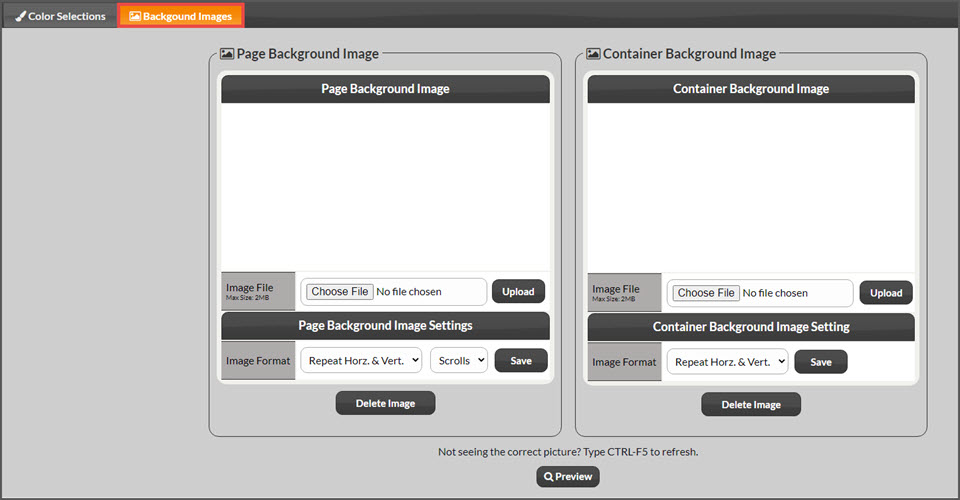Viewport: 960px width, 500px height.
Task: Open Container Image Format repeat dropdown
Action: (x=727, y=362)
